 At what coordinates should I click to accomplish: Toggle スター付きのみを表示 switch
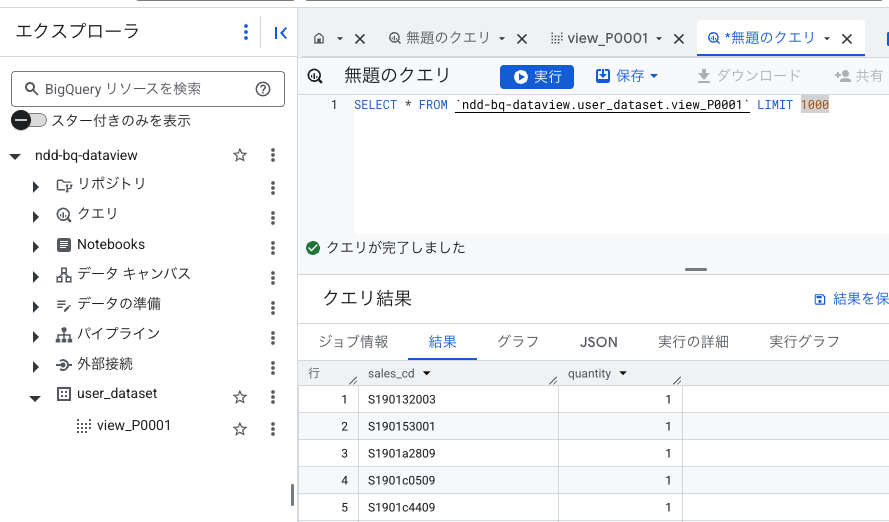pos(29,120)
